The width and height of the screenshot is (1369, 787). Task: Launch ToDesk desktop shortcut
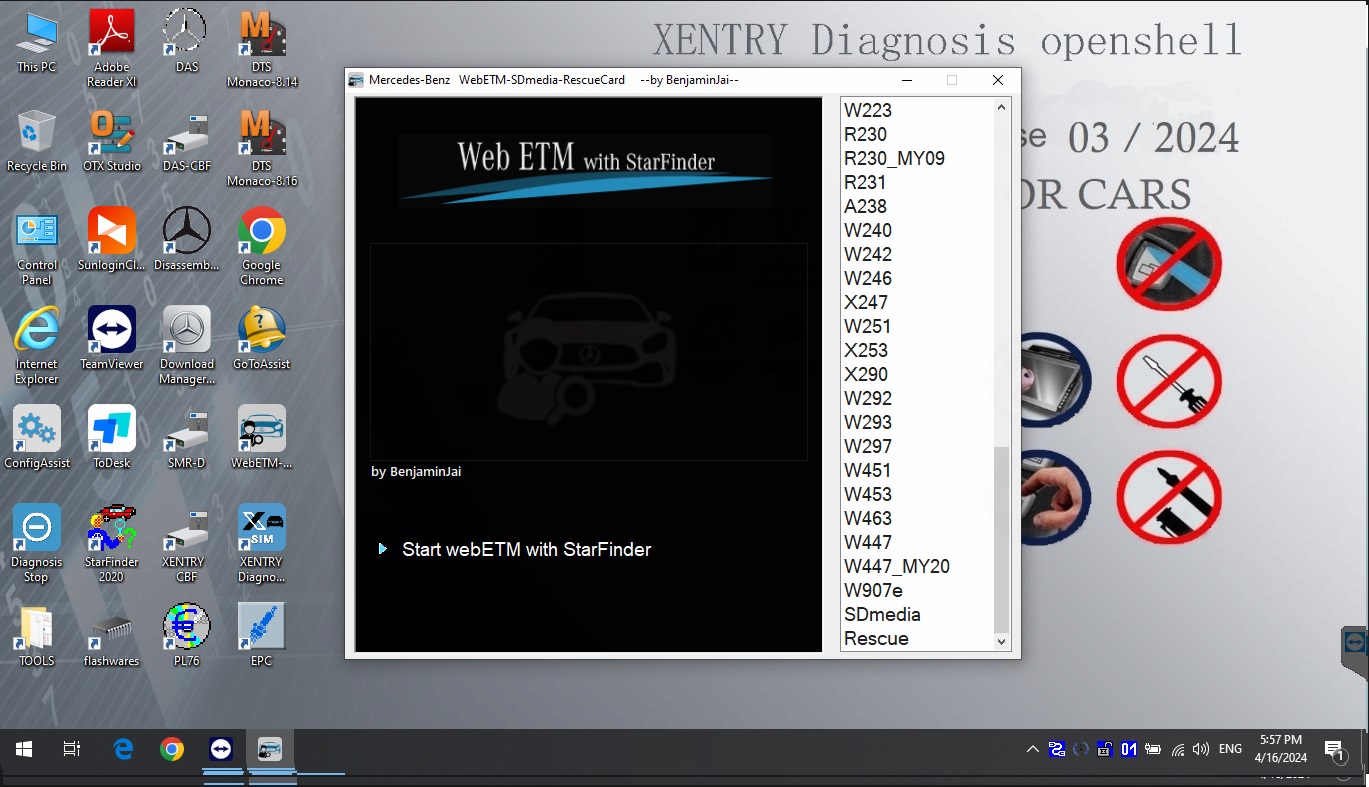click(x=112, y=437)
